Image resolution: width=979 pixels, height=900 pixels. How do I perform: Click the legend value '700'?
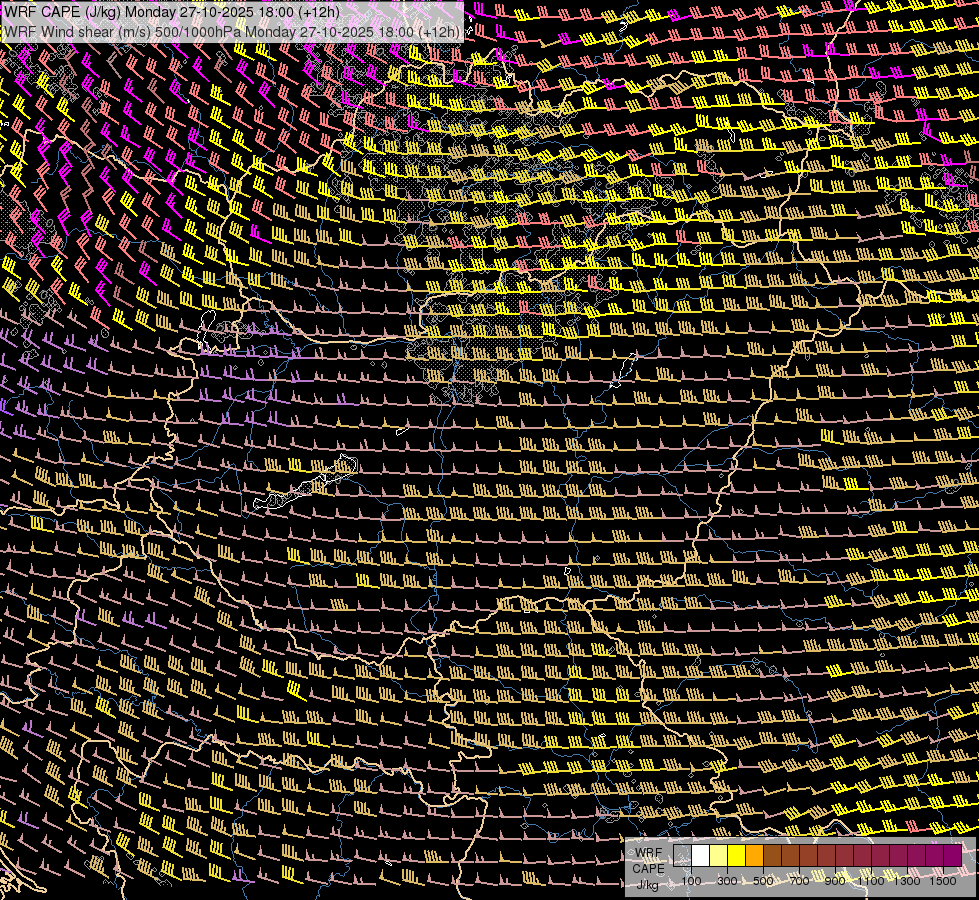[799, 881]
